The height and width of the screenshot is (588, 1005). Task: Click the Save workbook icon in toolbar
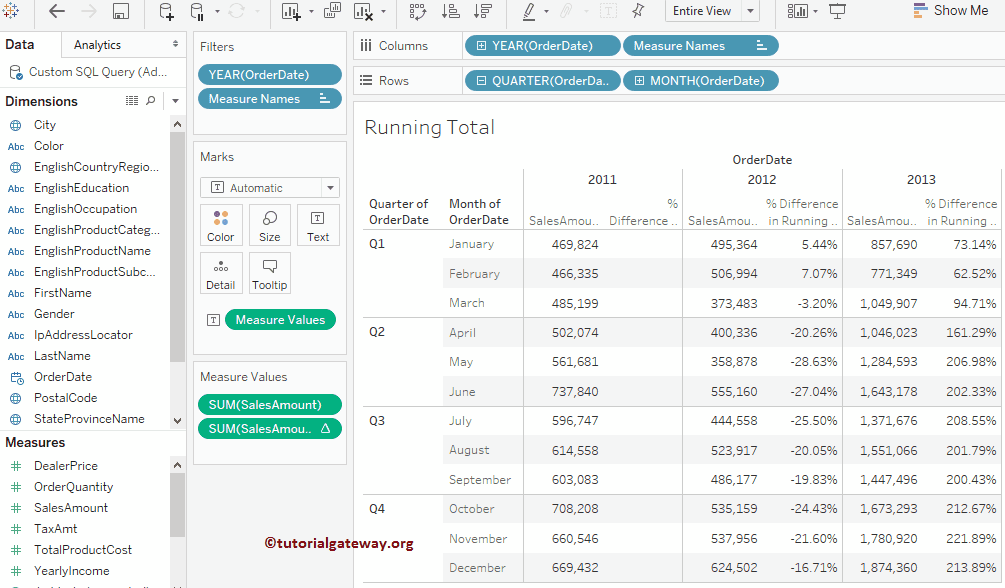[x=121, y=12]
